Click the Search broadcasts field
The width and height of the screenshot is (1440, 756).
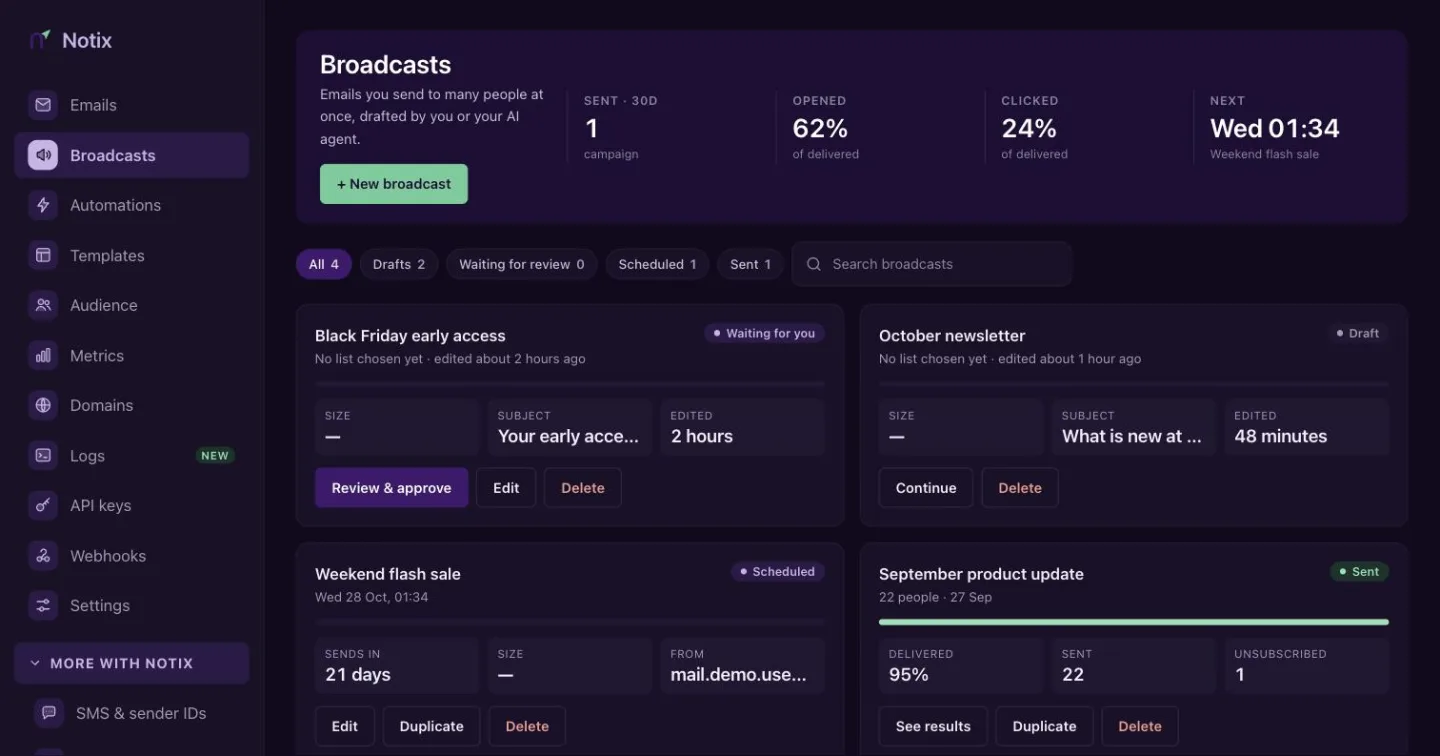coord(932,264)
